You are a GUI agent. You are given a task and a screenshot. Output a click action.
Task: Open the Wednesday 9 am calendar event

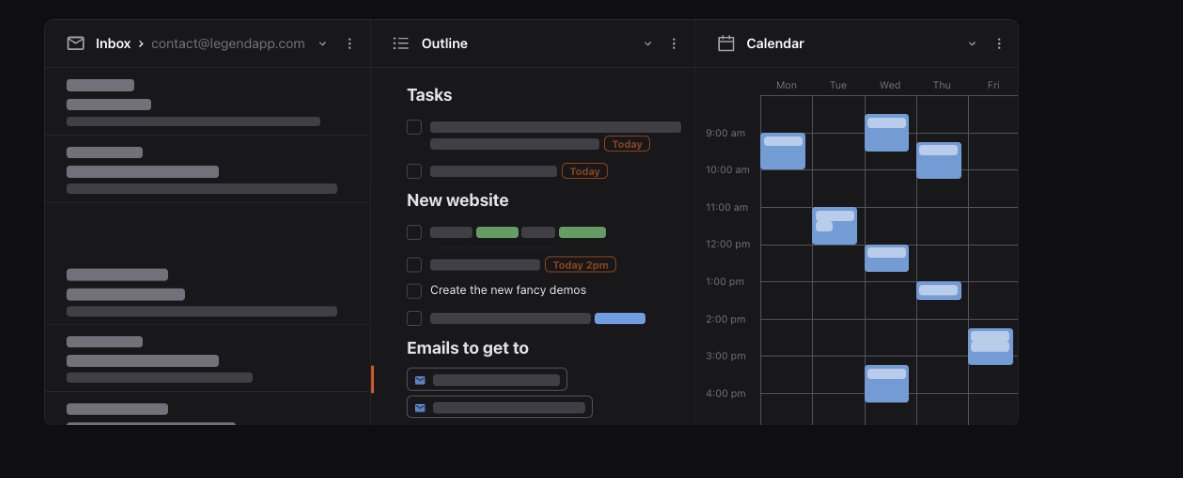886,133
